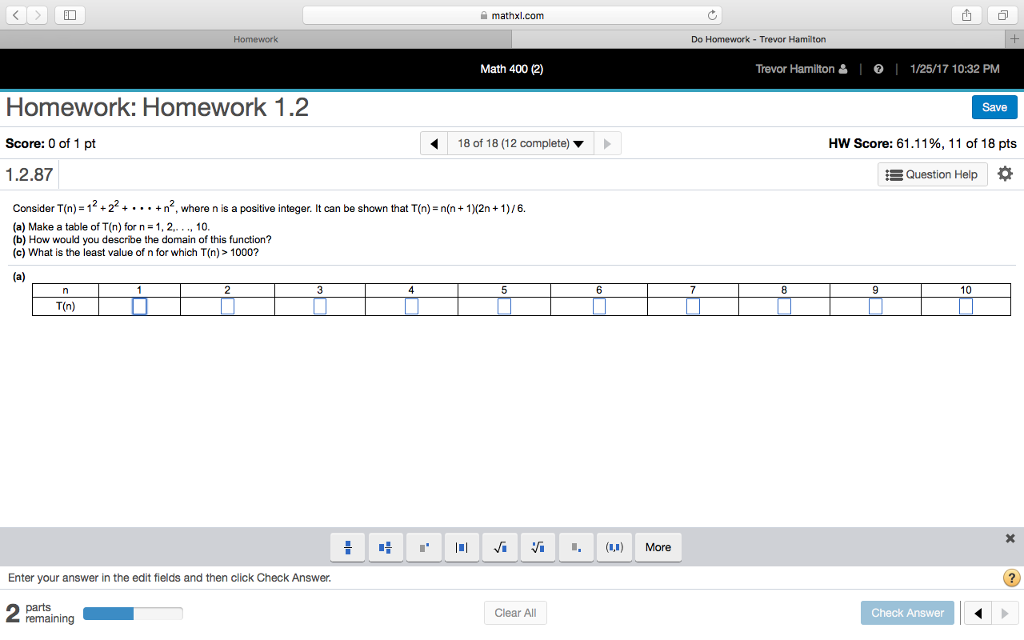Click the Check Answer button
Viewport: 1024px width, 640px height.
click(x=907, y=612)
